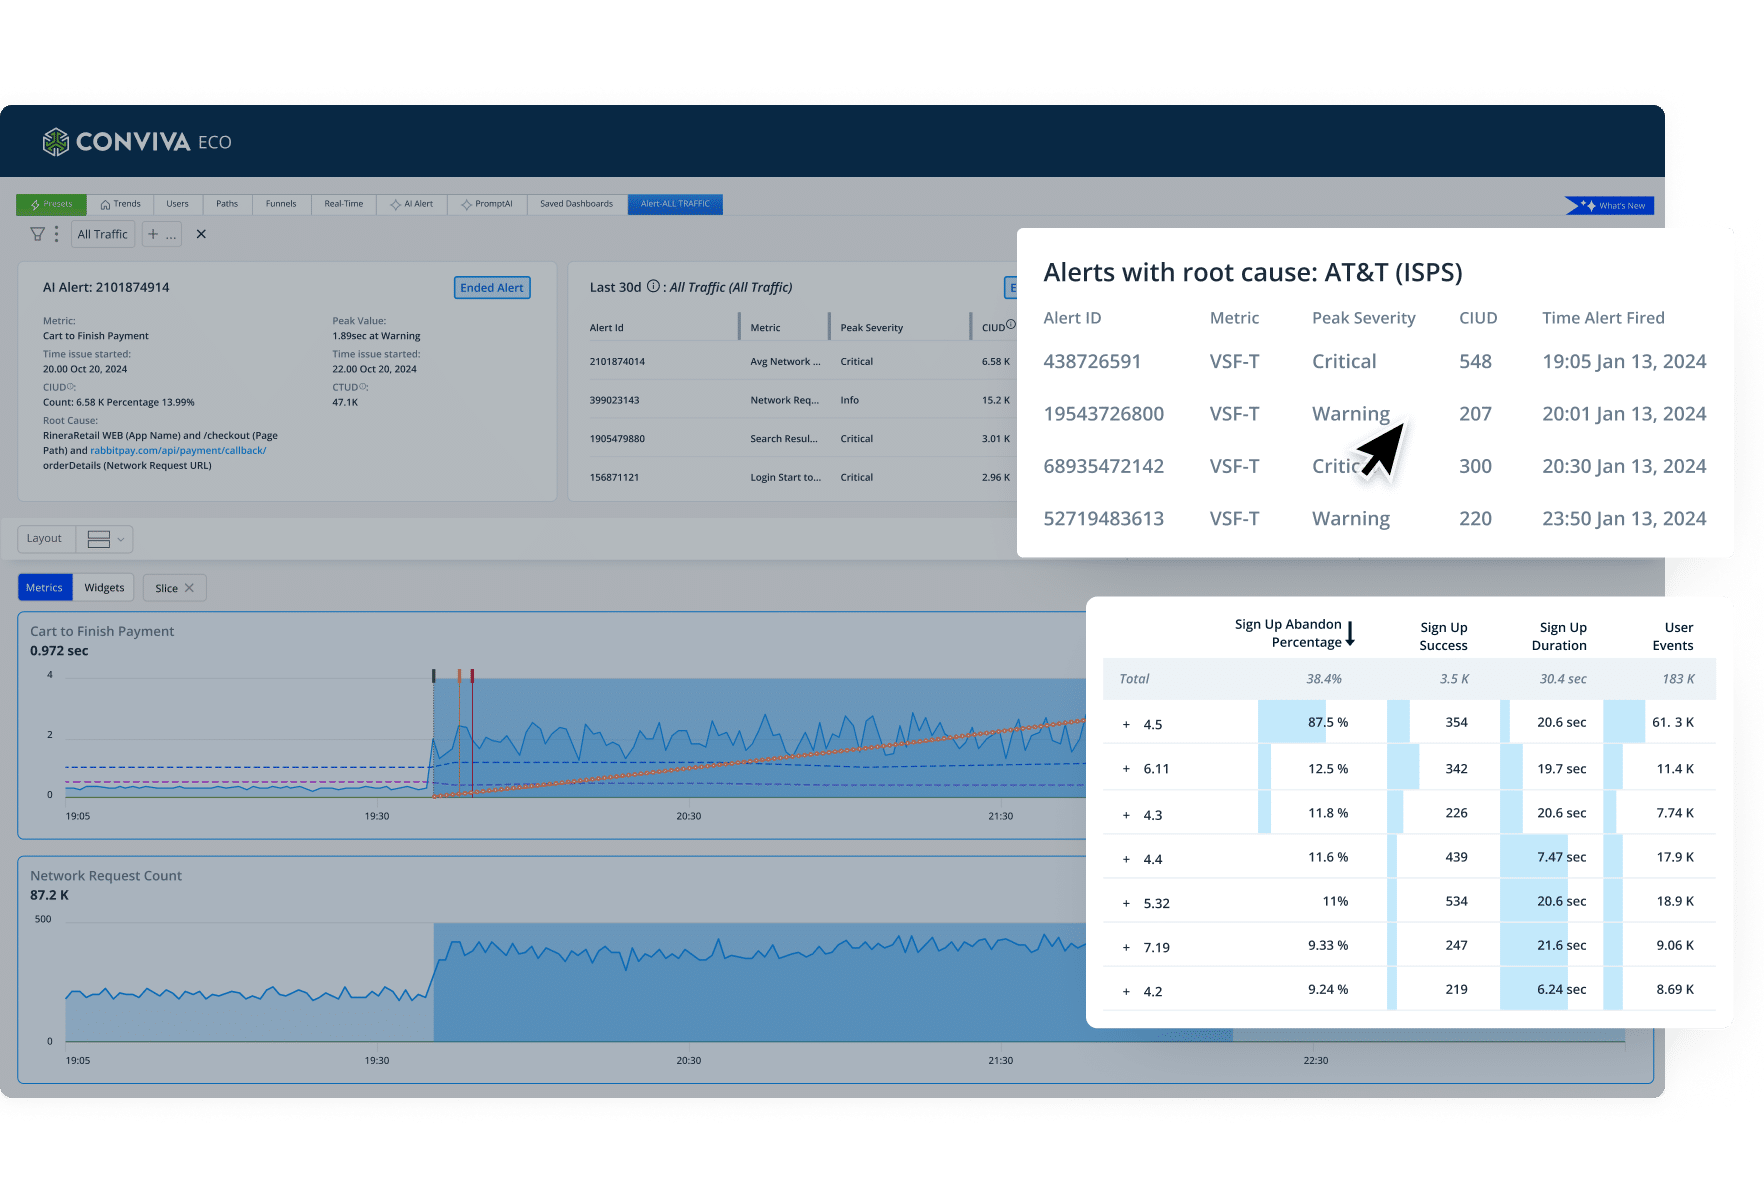Select the Alert-ALL TRAFFIC tab
This screenshot has width=1764, height=1200.
pyautogui.click(x=675, y=204)
